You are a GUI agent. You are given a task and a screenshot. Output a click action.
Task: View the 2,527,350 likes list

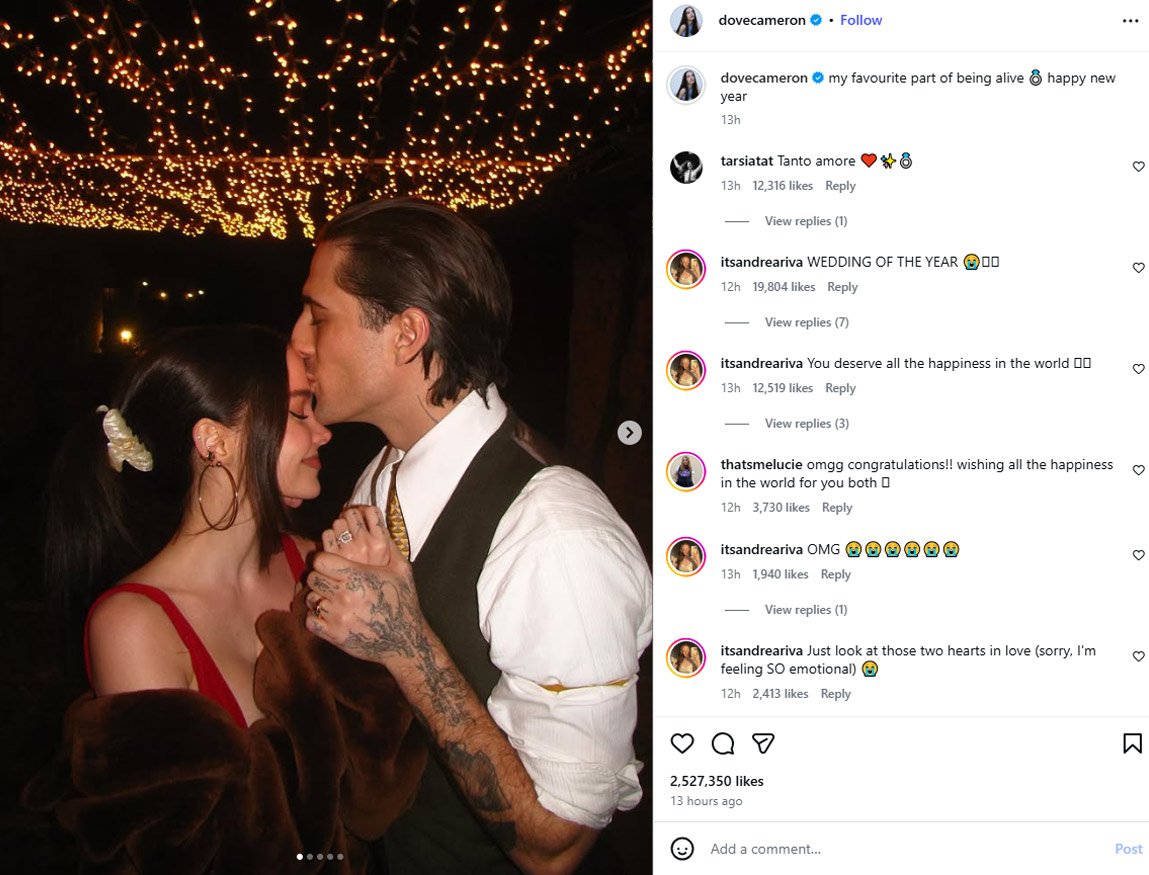point(716,781)
